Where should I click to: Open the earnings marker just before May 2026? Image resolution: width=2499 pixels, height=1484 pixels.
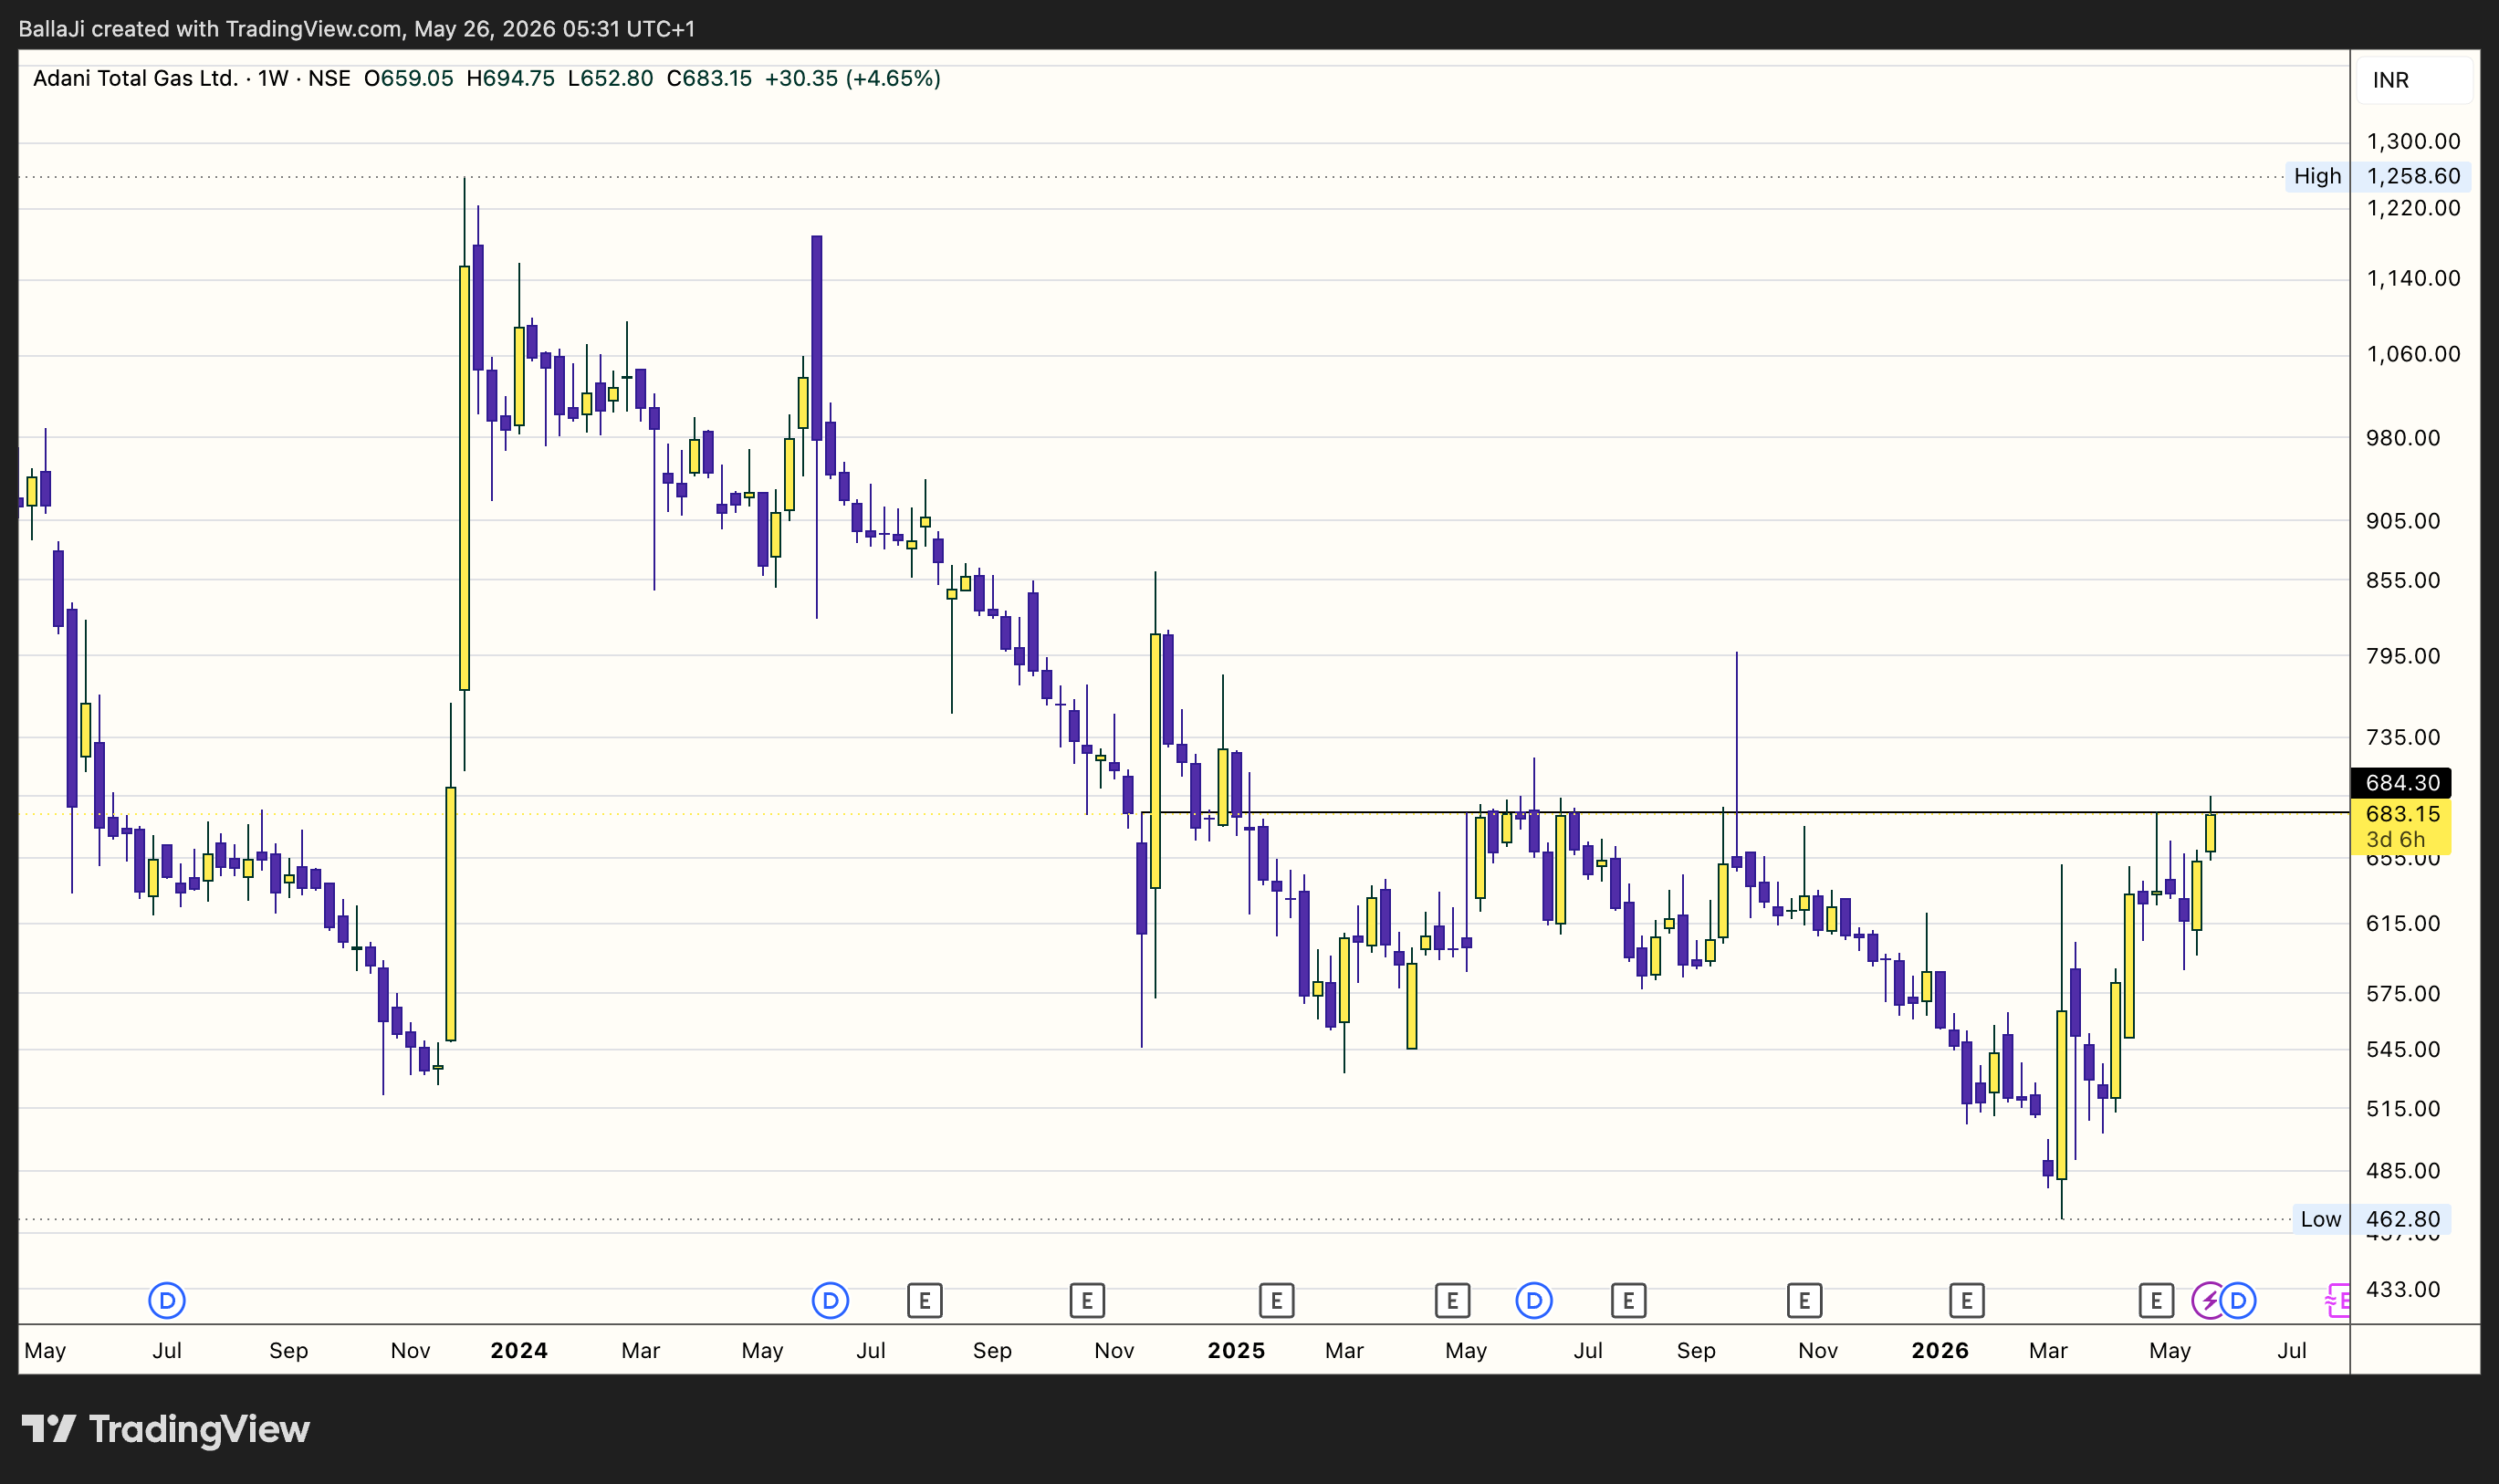[2156, 1301]
